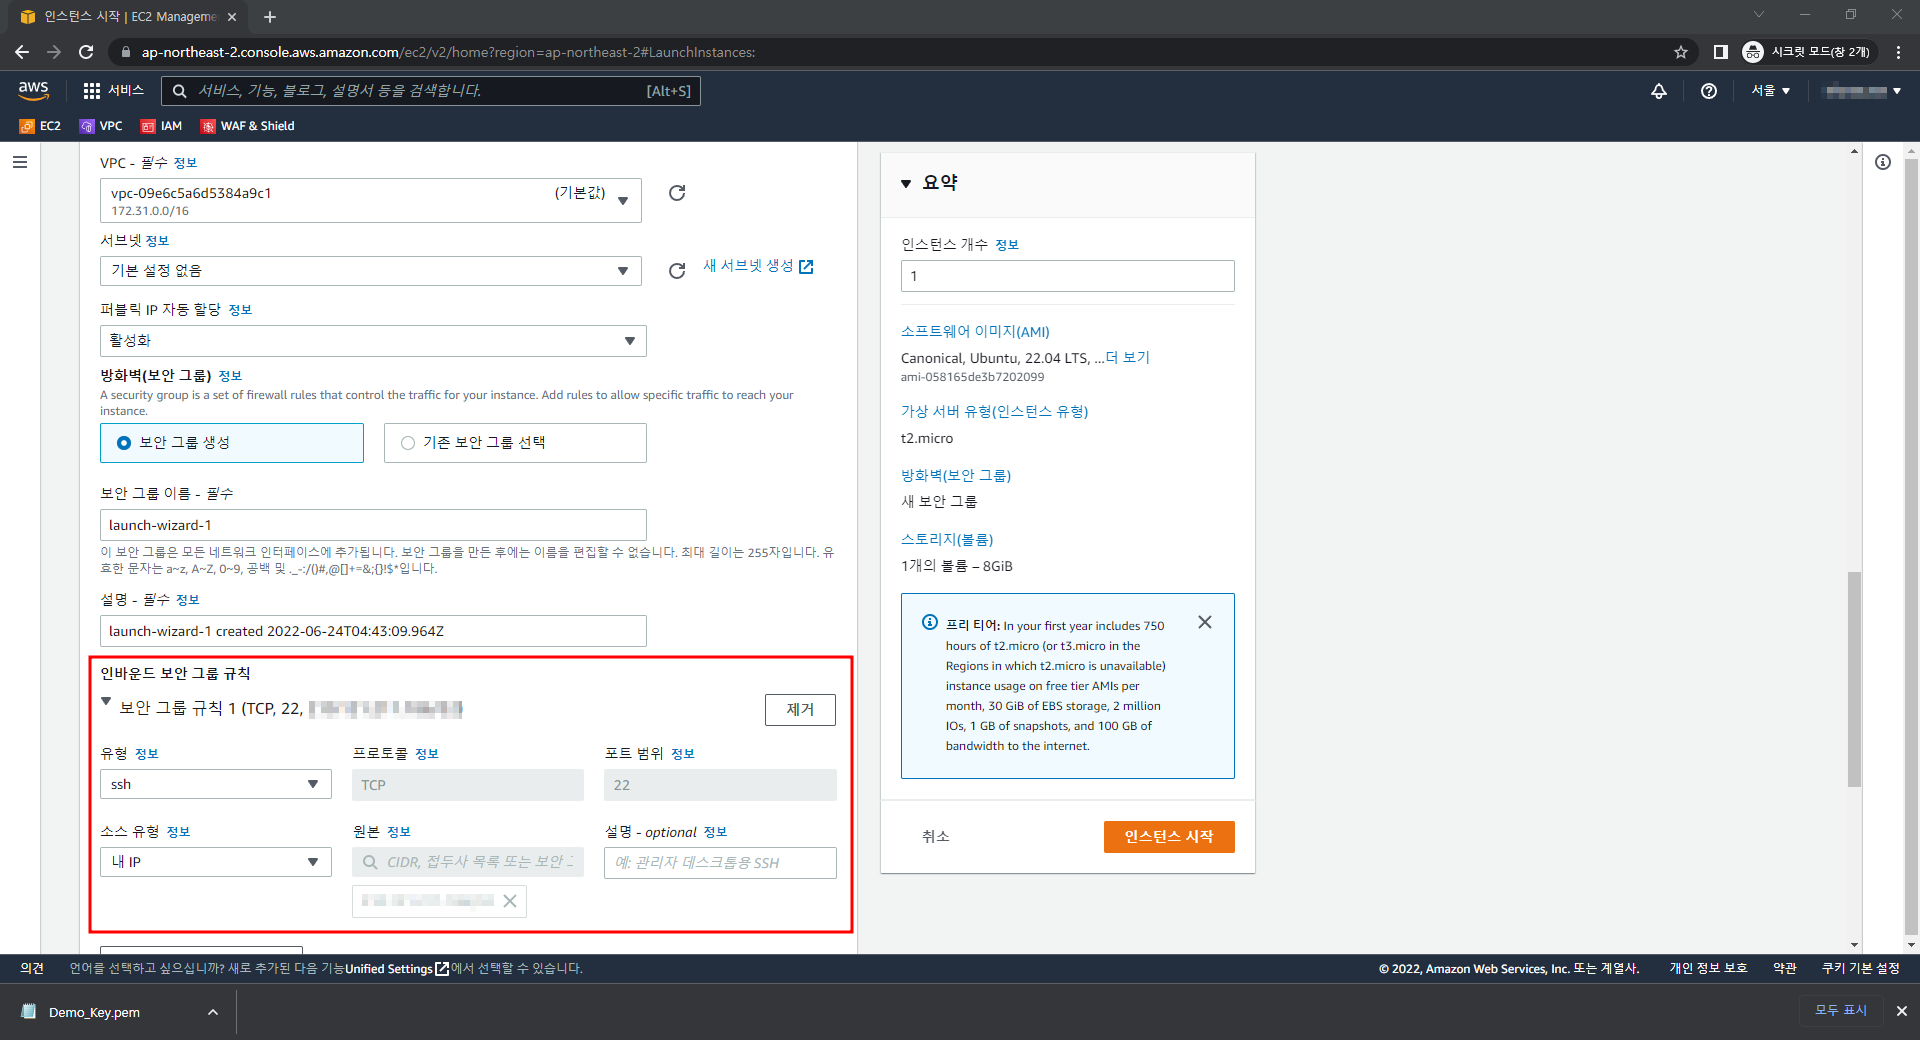Open EC2 favorites shortcut
Image resolution: width=1920 pixels, height=1040 pixels.
(x=40, y=126)
